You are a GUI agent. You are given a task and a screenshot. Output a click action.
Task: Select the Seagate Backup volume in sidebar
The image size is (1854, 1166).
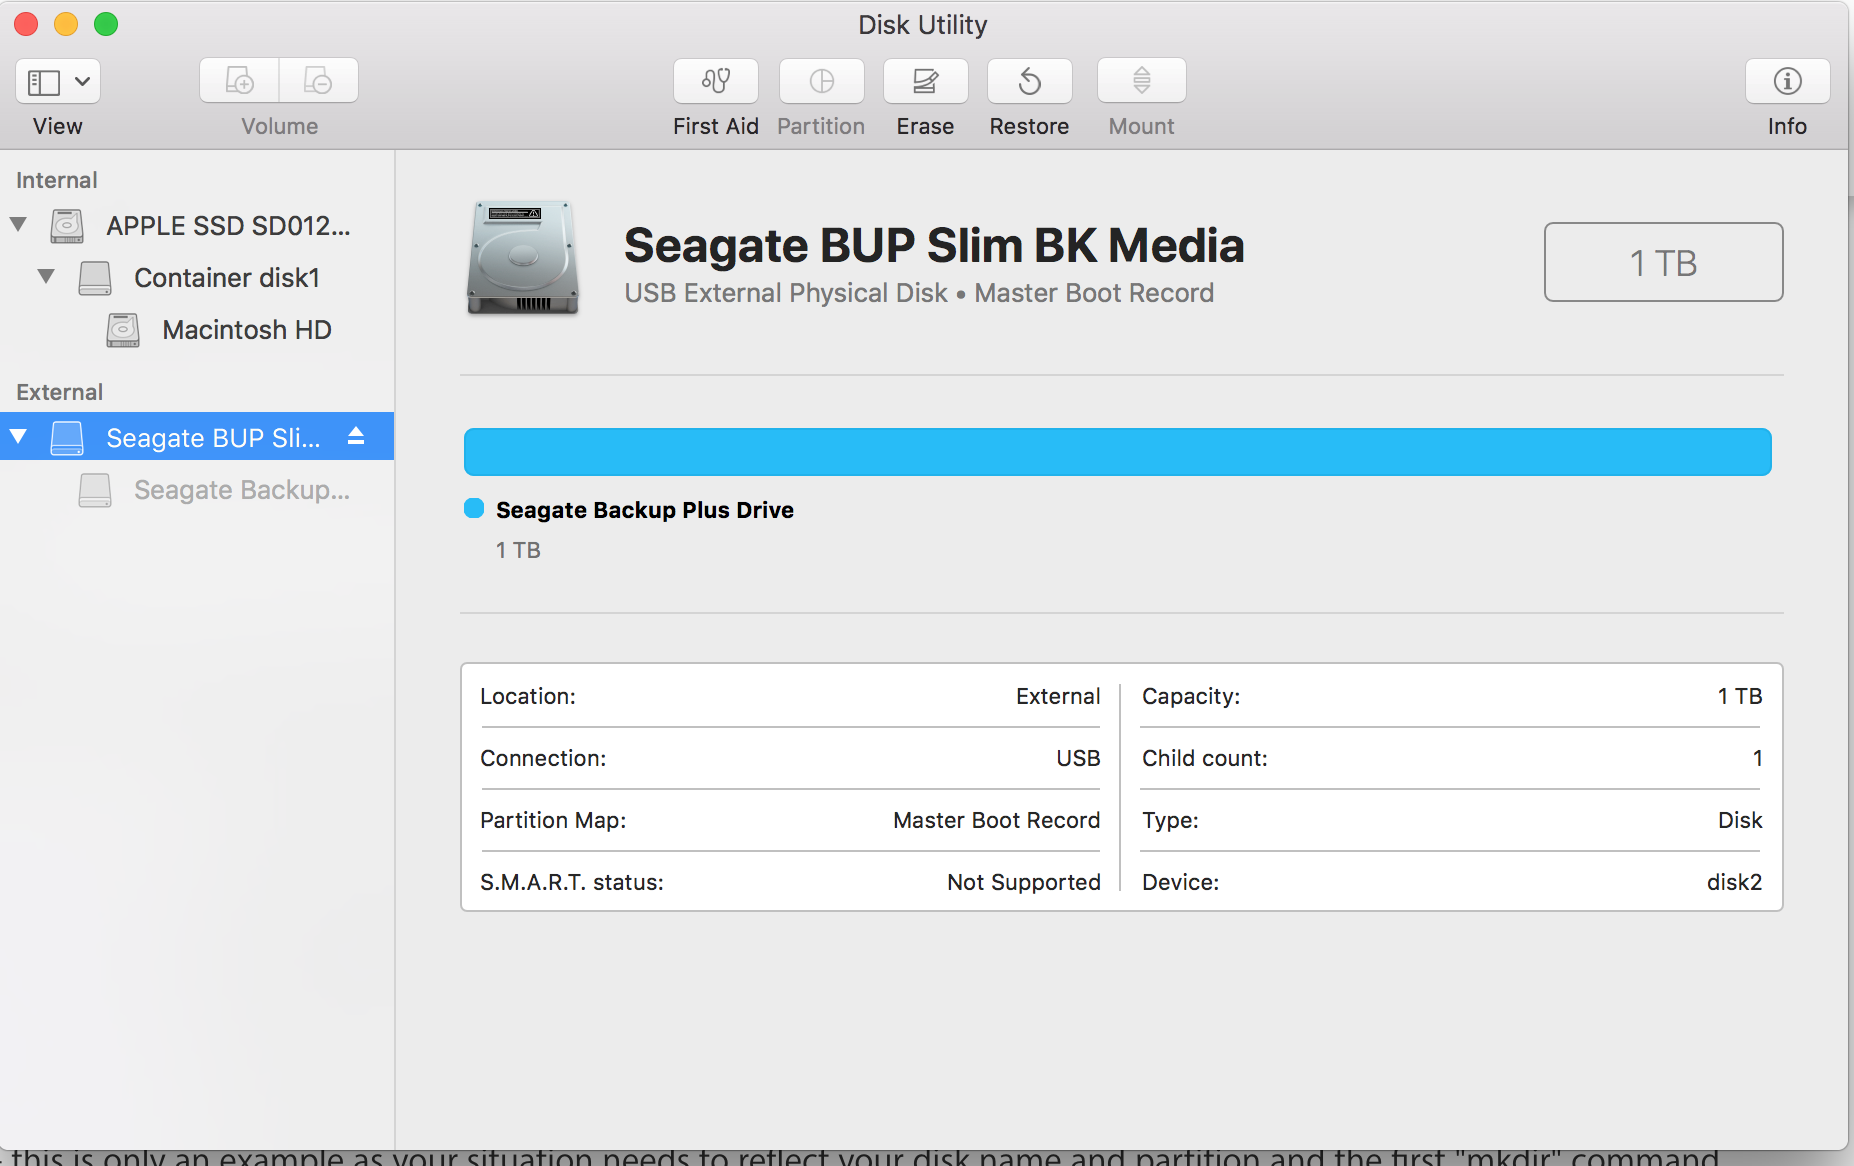(x=197, y=490)
